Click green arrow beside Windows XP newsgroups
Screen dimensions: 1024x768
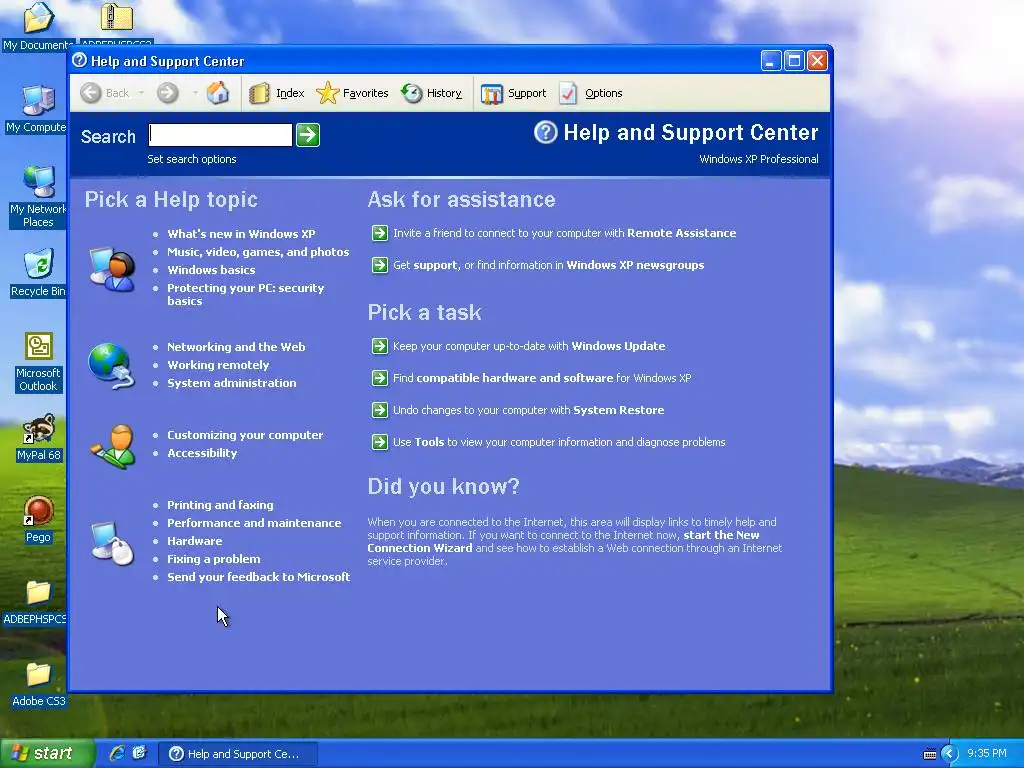point(380,265)
